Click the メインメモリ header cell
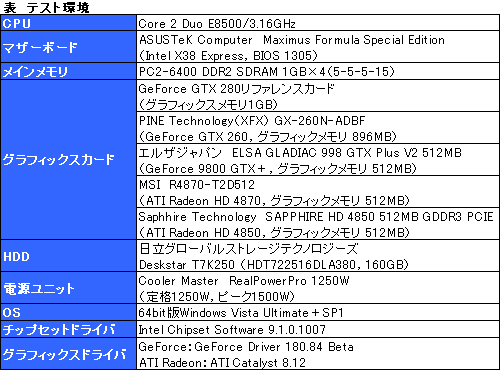Screen dimensions: 500x370 pos(69,71)
